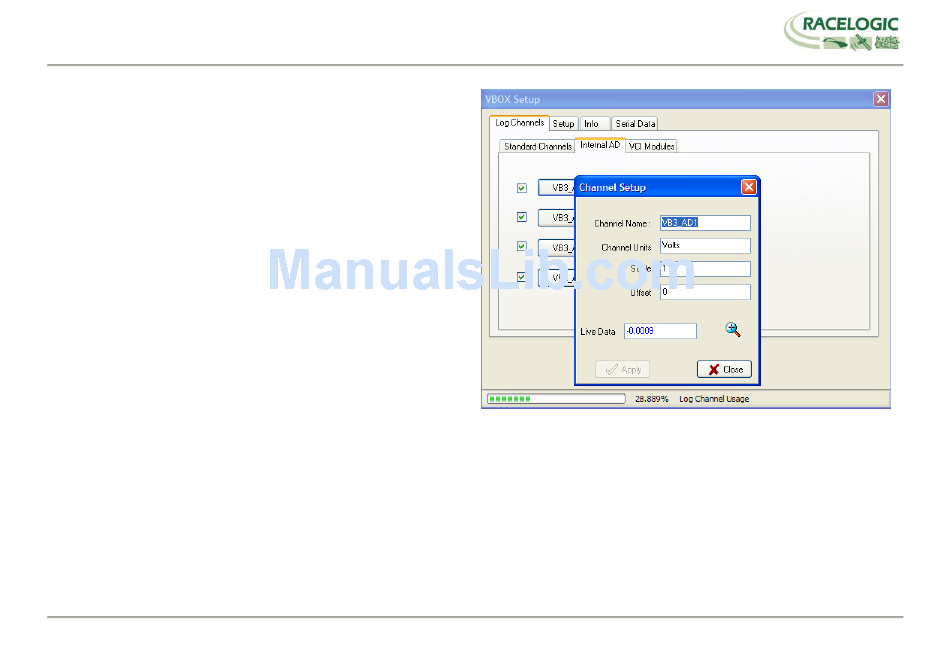Select the Standard Channels sub-tab
950x648 pixels.
[537, 147]
